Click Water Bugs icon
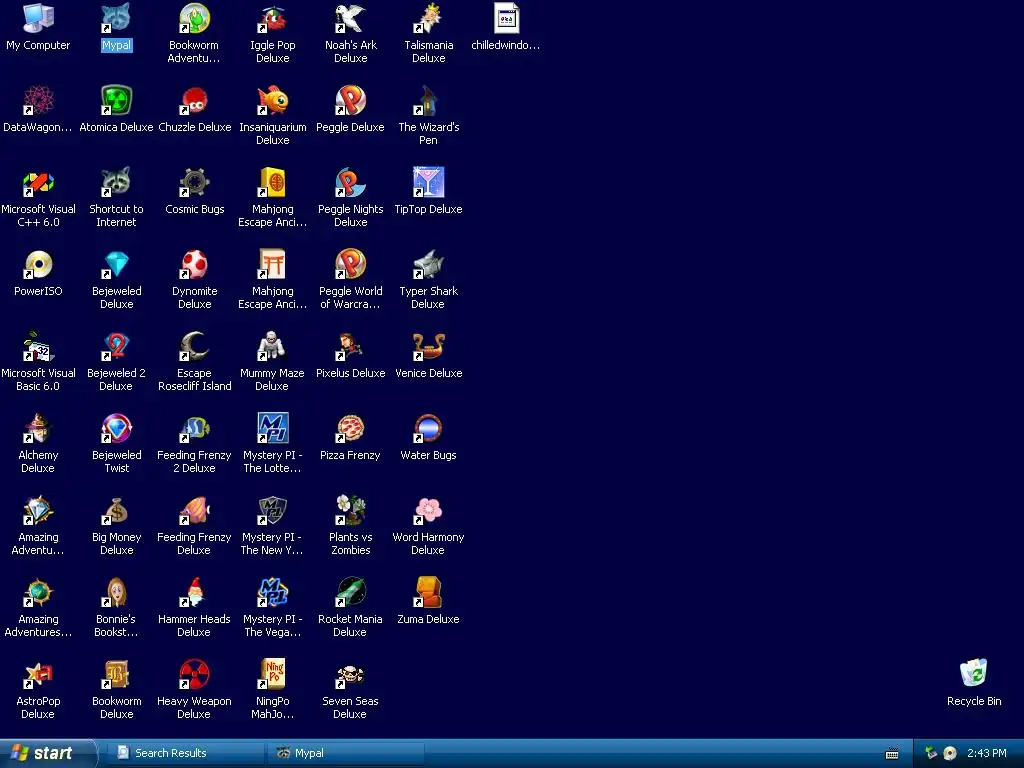This screenshot has height=768, width=1024. coord(428,428)
